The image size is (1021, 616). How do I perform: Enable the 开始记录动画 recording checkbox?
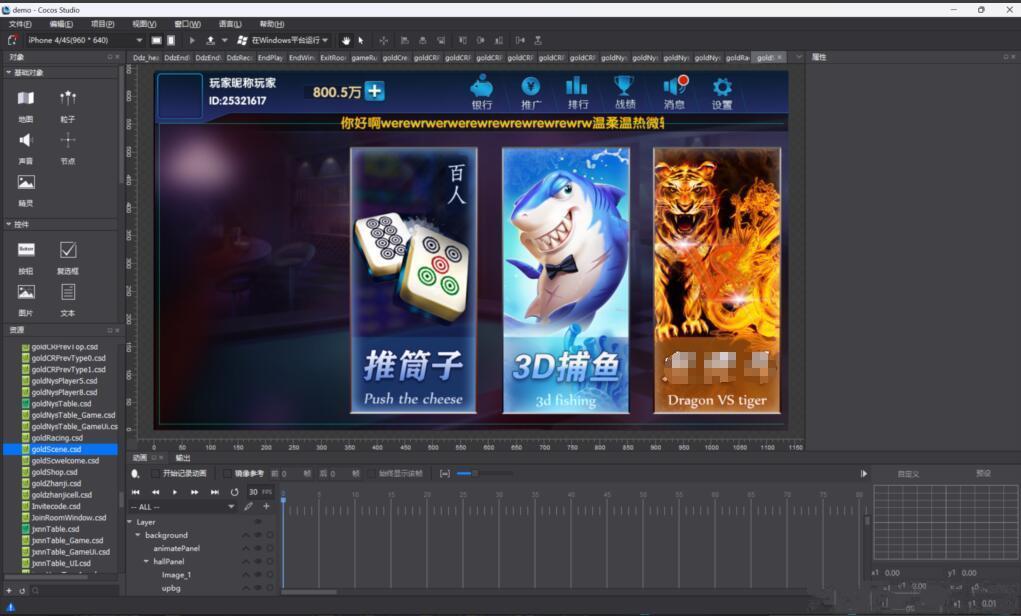155,472
